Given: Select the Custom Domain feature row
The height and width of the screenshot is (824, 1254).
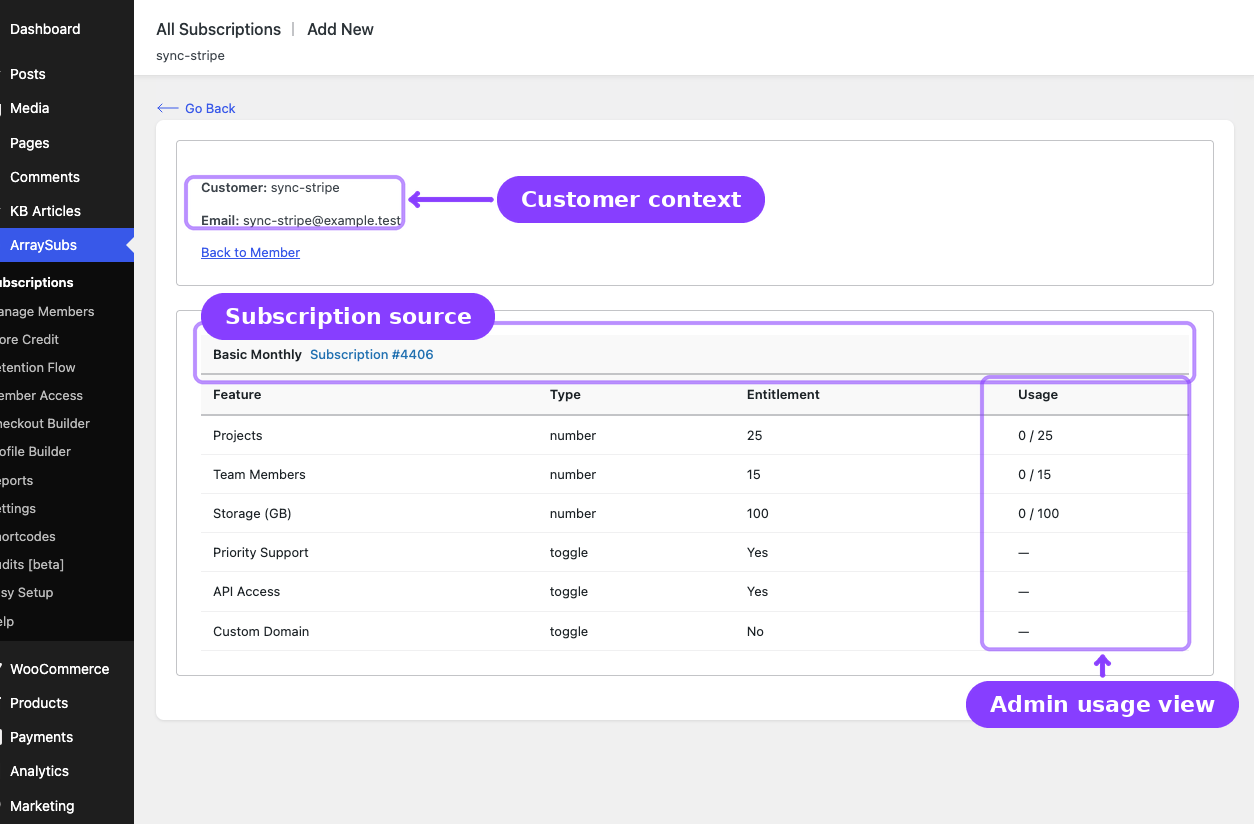Looking at the screenshot, I should coord(694,631).
